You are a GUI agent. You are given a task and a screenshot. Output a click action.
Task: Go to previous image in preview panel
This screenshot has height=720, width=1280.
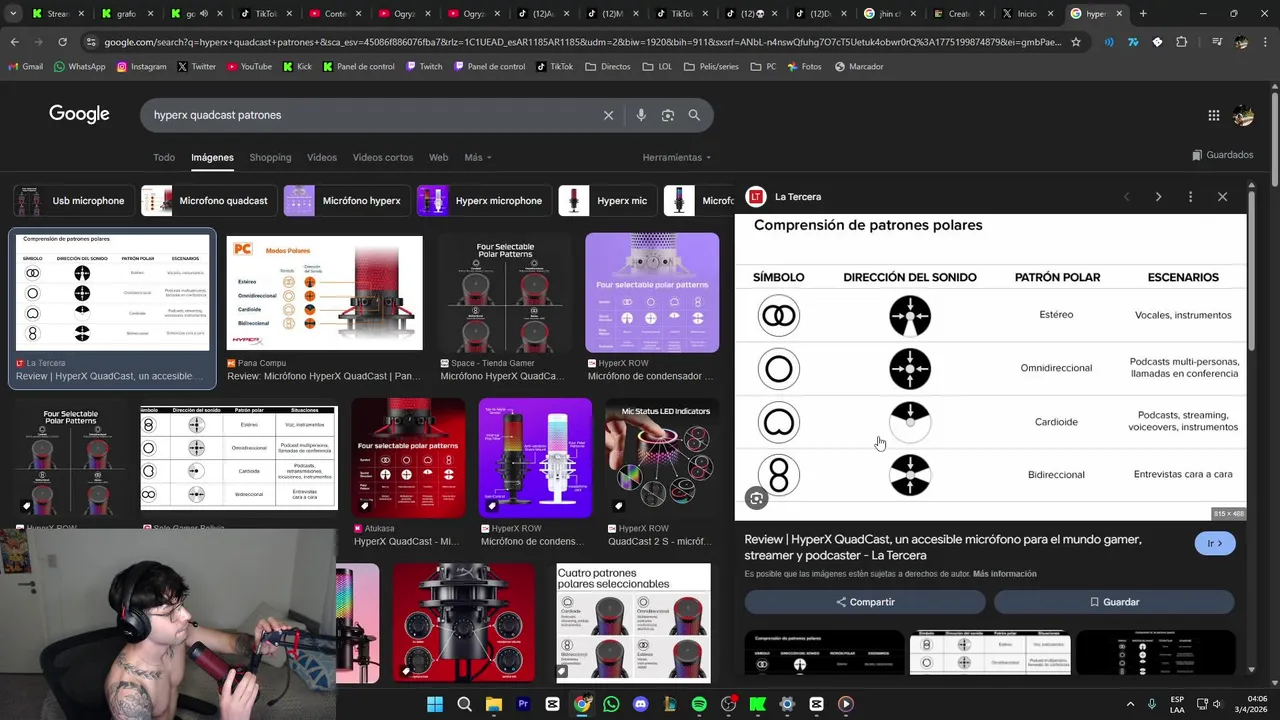1127,197
